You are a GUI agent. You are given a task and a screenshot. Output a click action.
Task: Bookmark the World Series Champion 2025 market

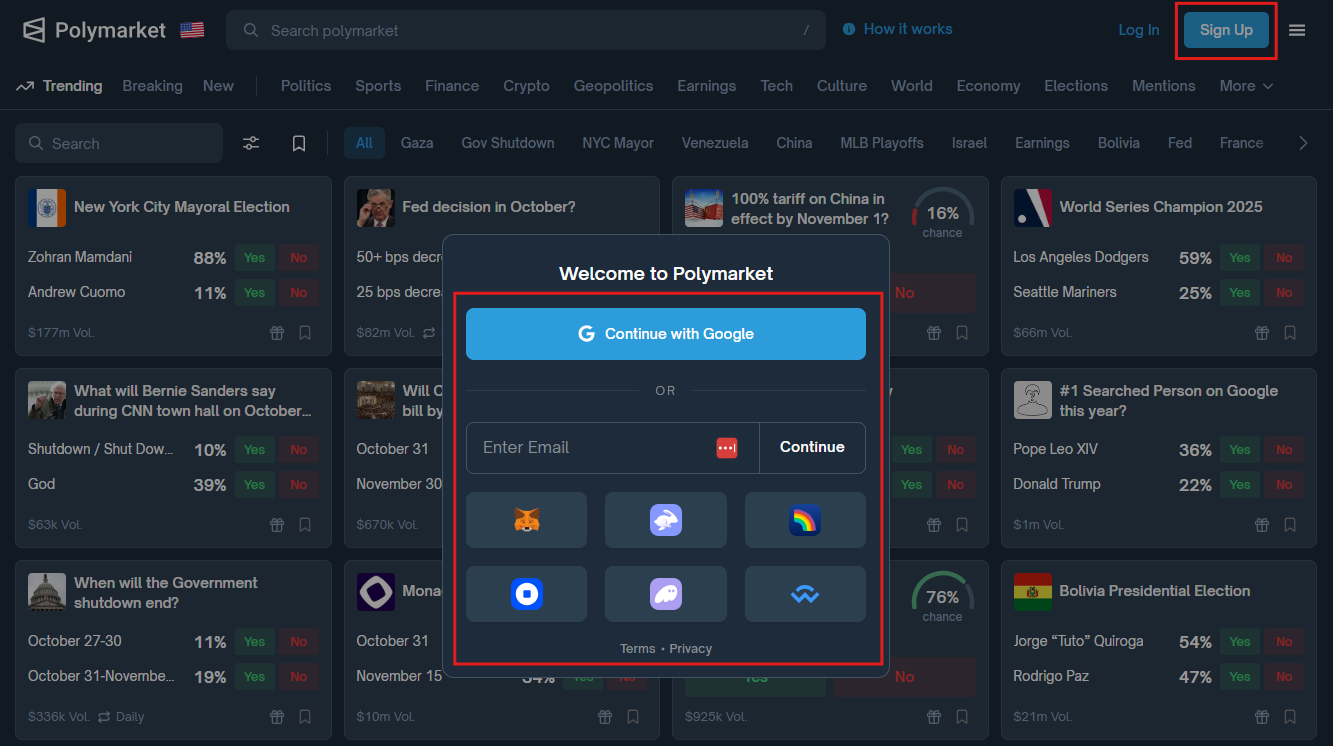[x=1290, y=333]
